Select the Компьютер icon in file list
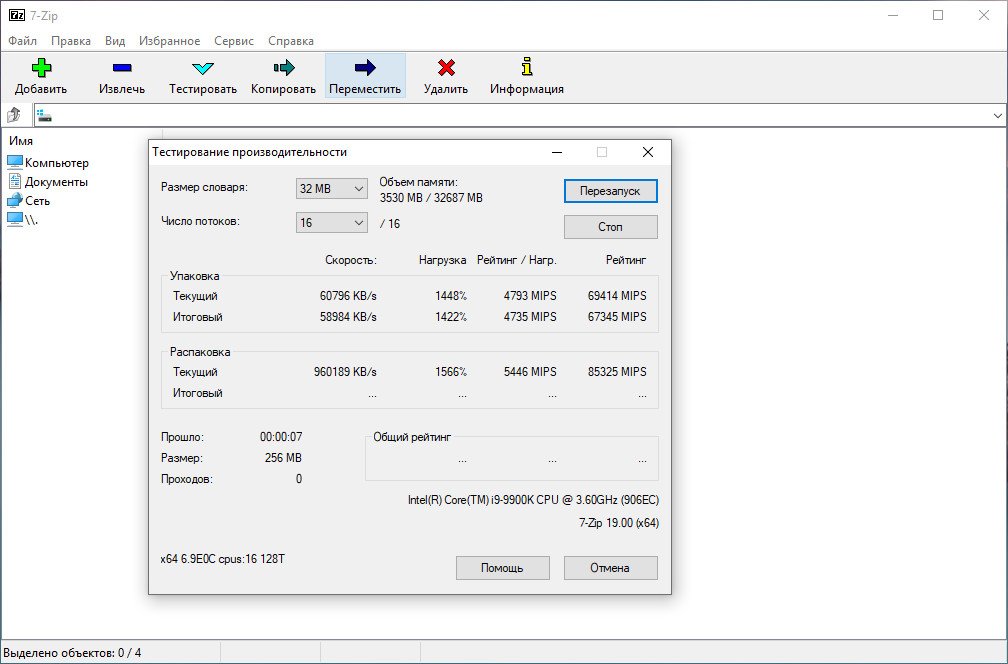The width and height of the screenshot is (1008, 664). pos(15,162)
